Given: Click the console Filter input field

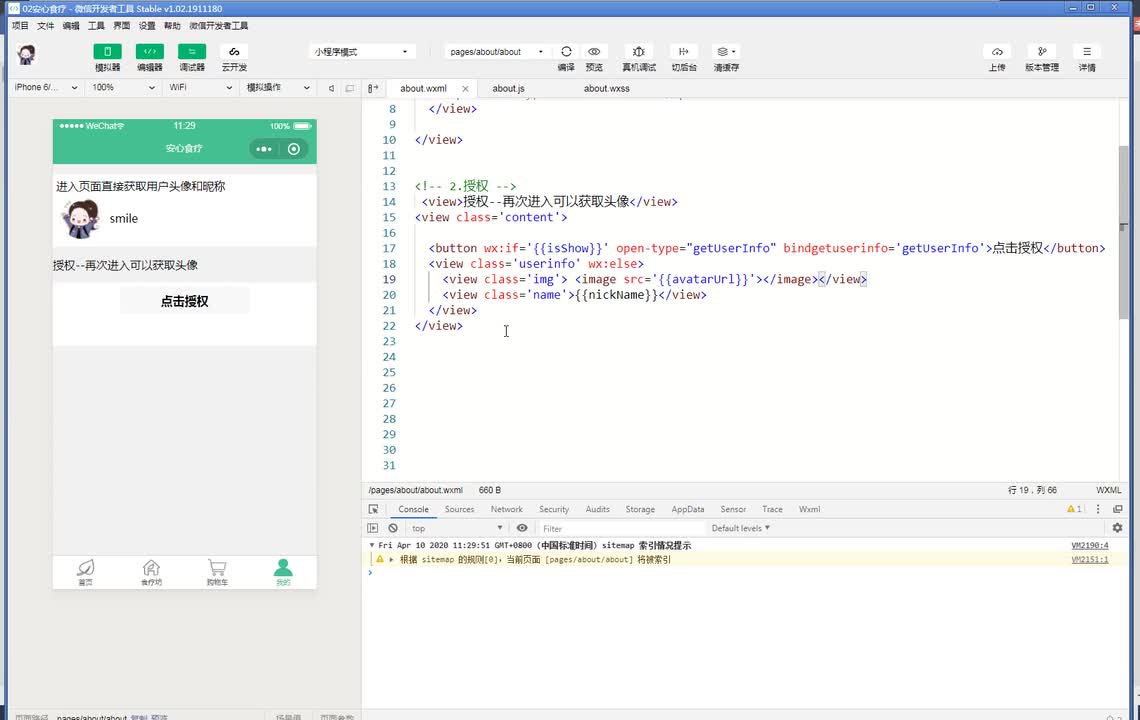Looking at the screenshot, I should [x=620, y=528].
